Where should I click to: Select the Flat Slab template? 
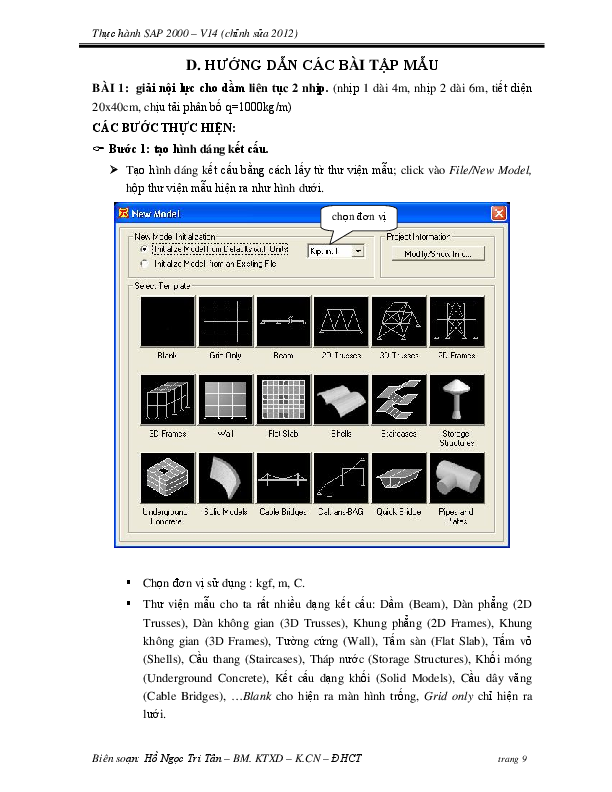(x=284, y=402)
